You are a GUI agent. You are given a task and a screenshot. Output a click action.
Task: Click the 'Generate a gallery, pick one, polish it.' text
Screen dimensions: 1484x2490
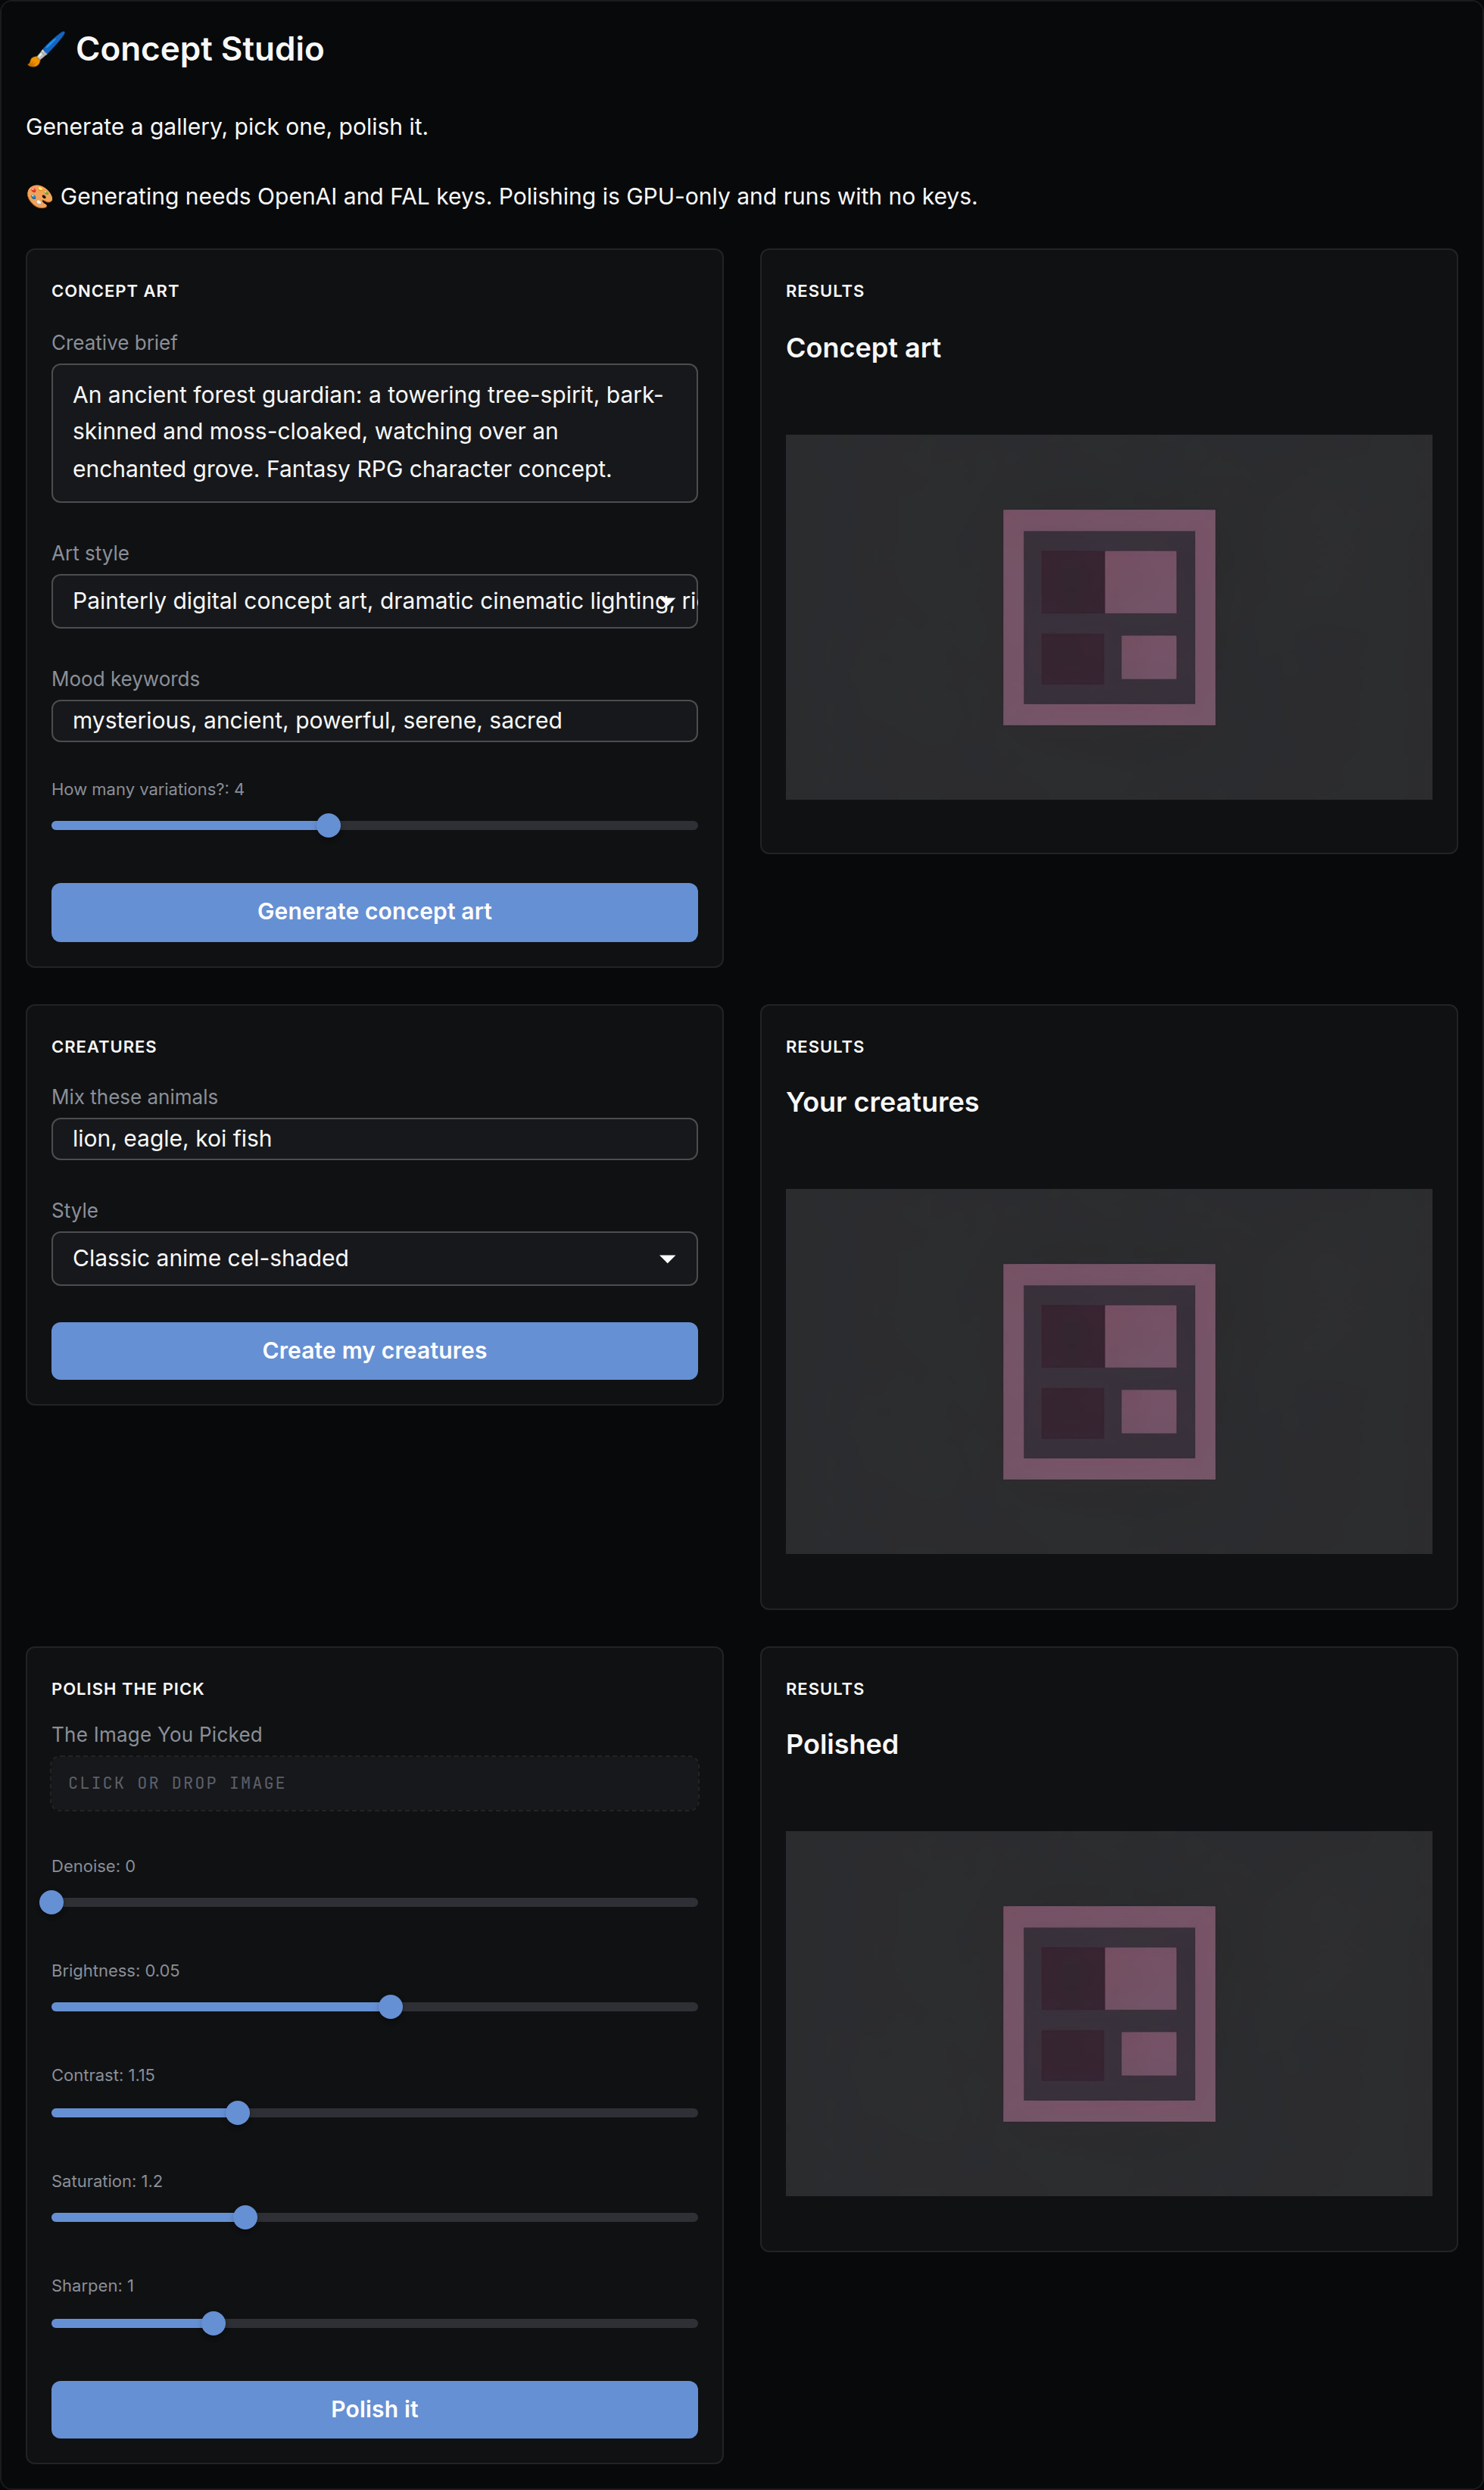227,127
